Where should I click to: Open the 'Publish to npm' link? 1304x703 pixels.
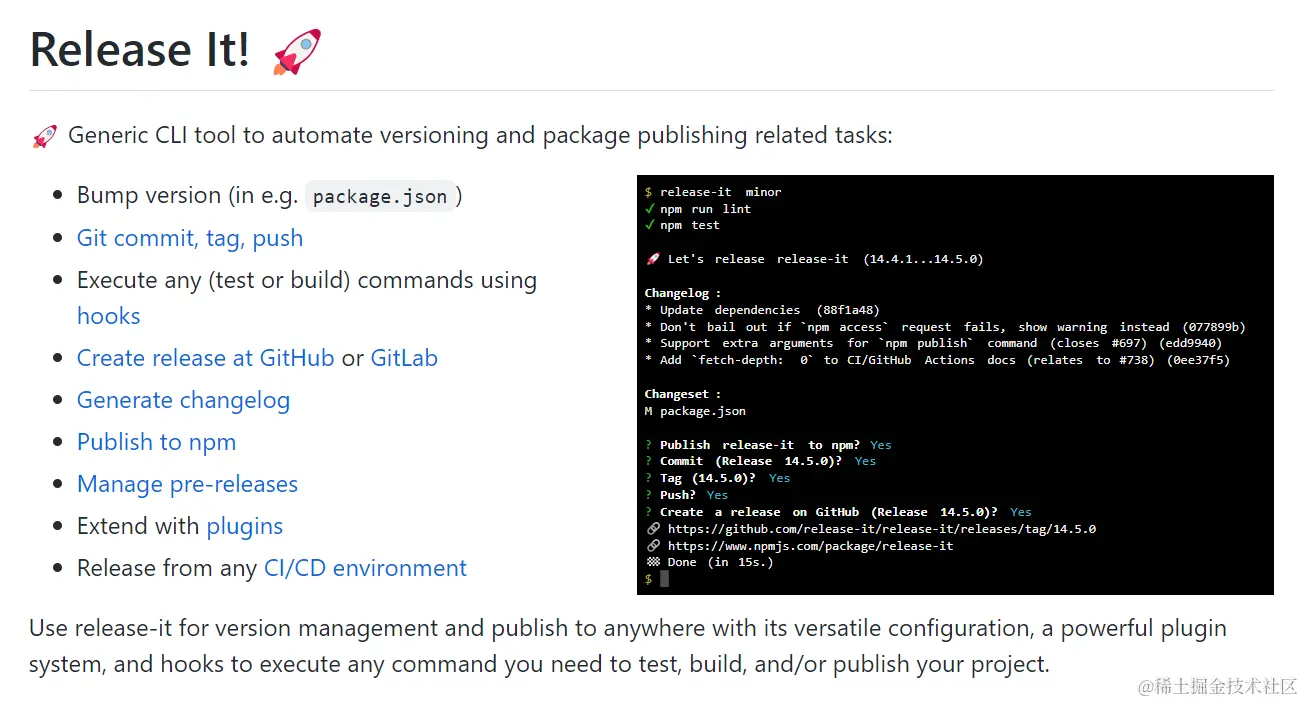click(156, 442)
